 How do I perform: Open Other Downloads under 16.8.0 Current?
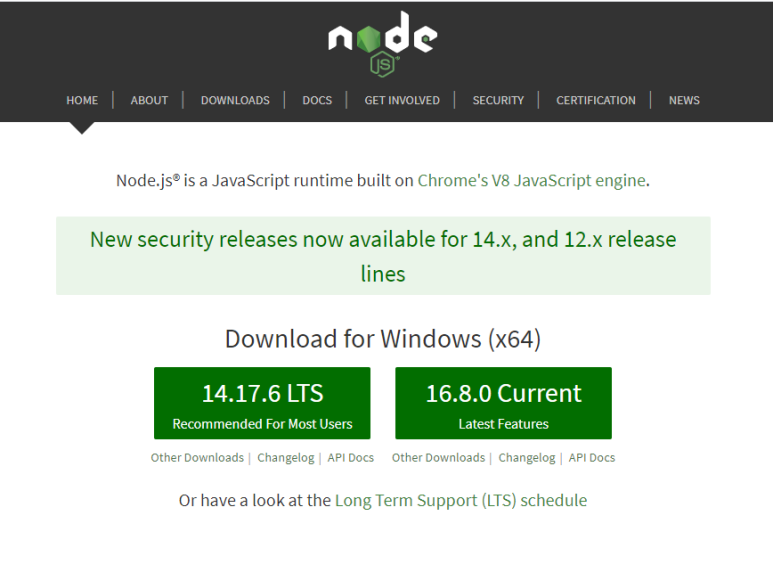click(x=438, y=457)
